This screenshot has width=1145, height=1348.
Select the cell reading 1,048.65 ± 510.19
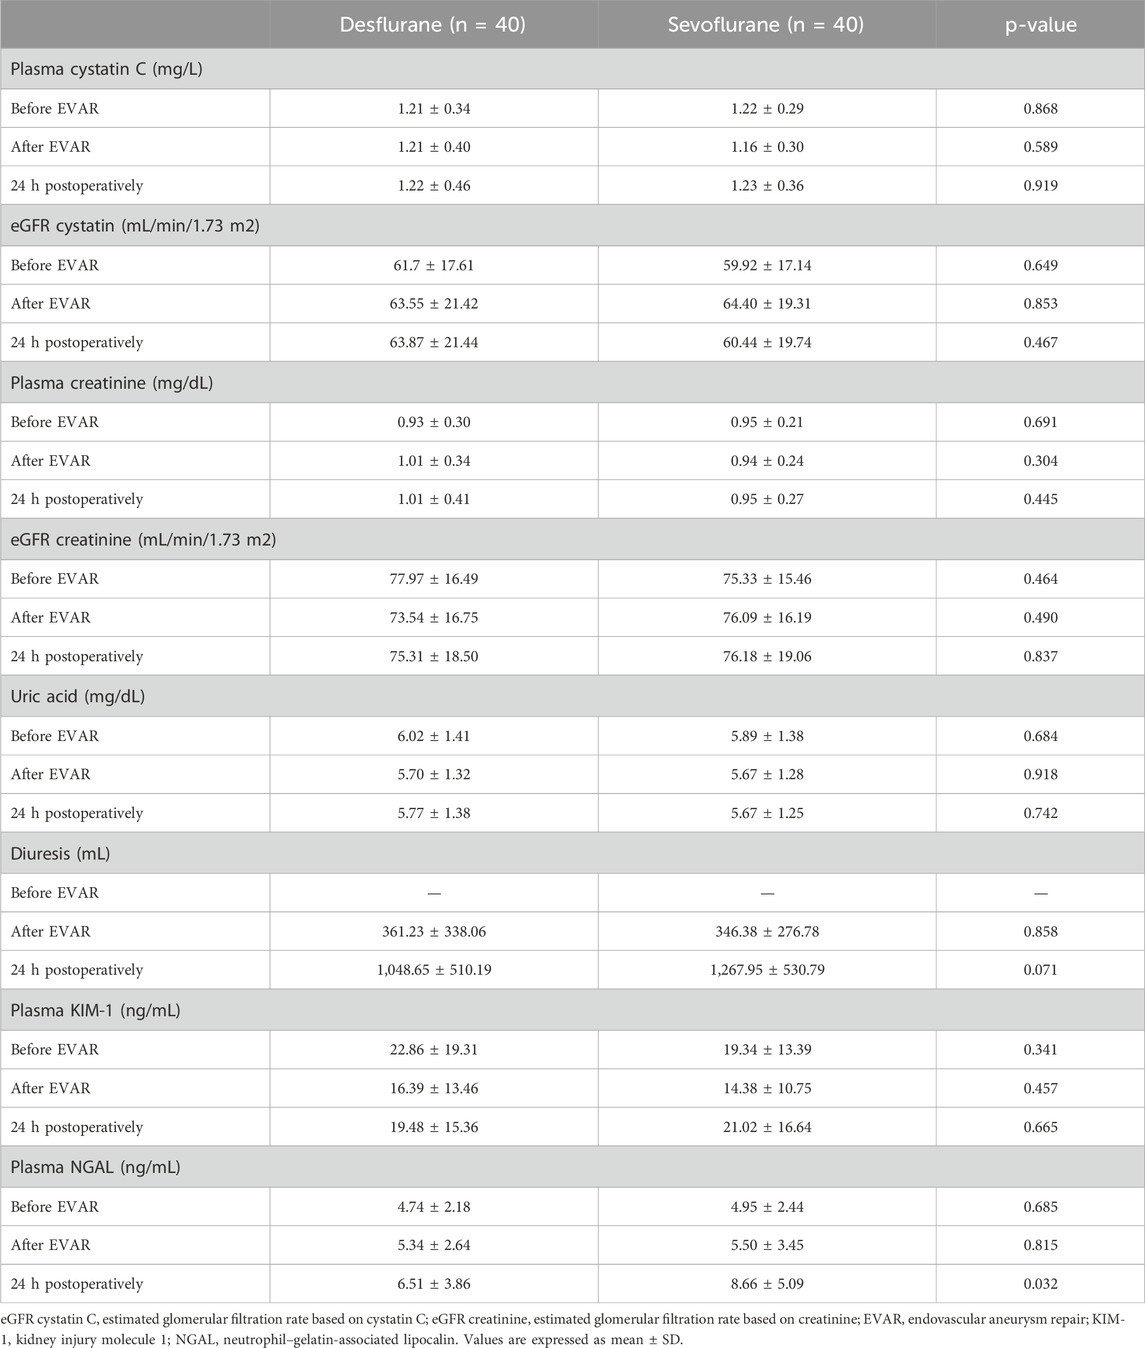pos(433,970)
